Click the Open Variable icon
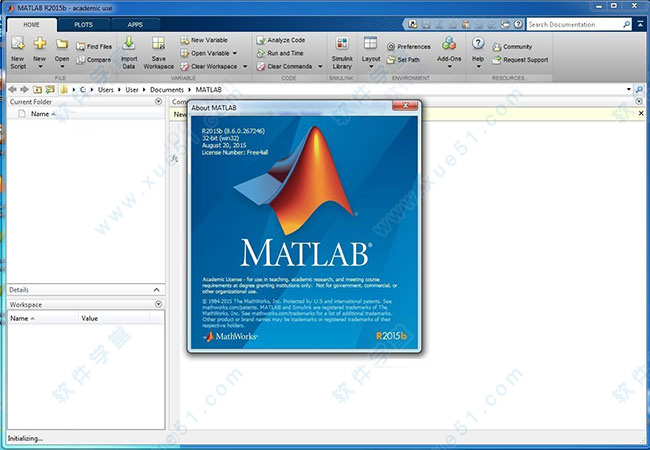 (x=184, y=53)
